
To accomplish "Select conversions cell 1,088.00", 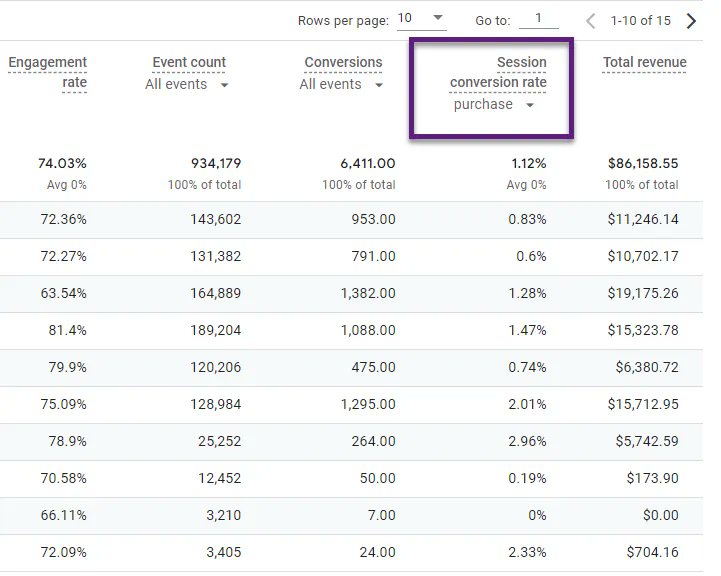I will [x=368, y=330].
